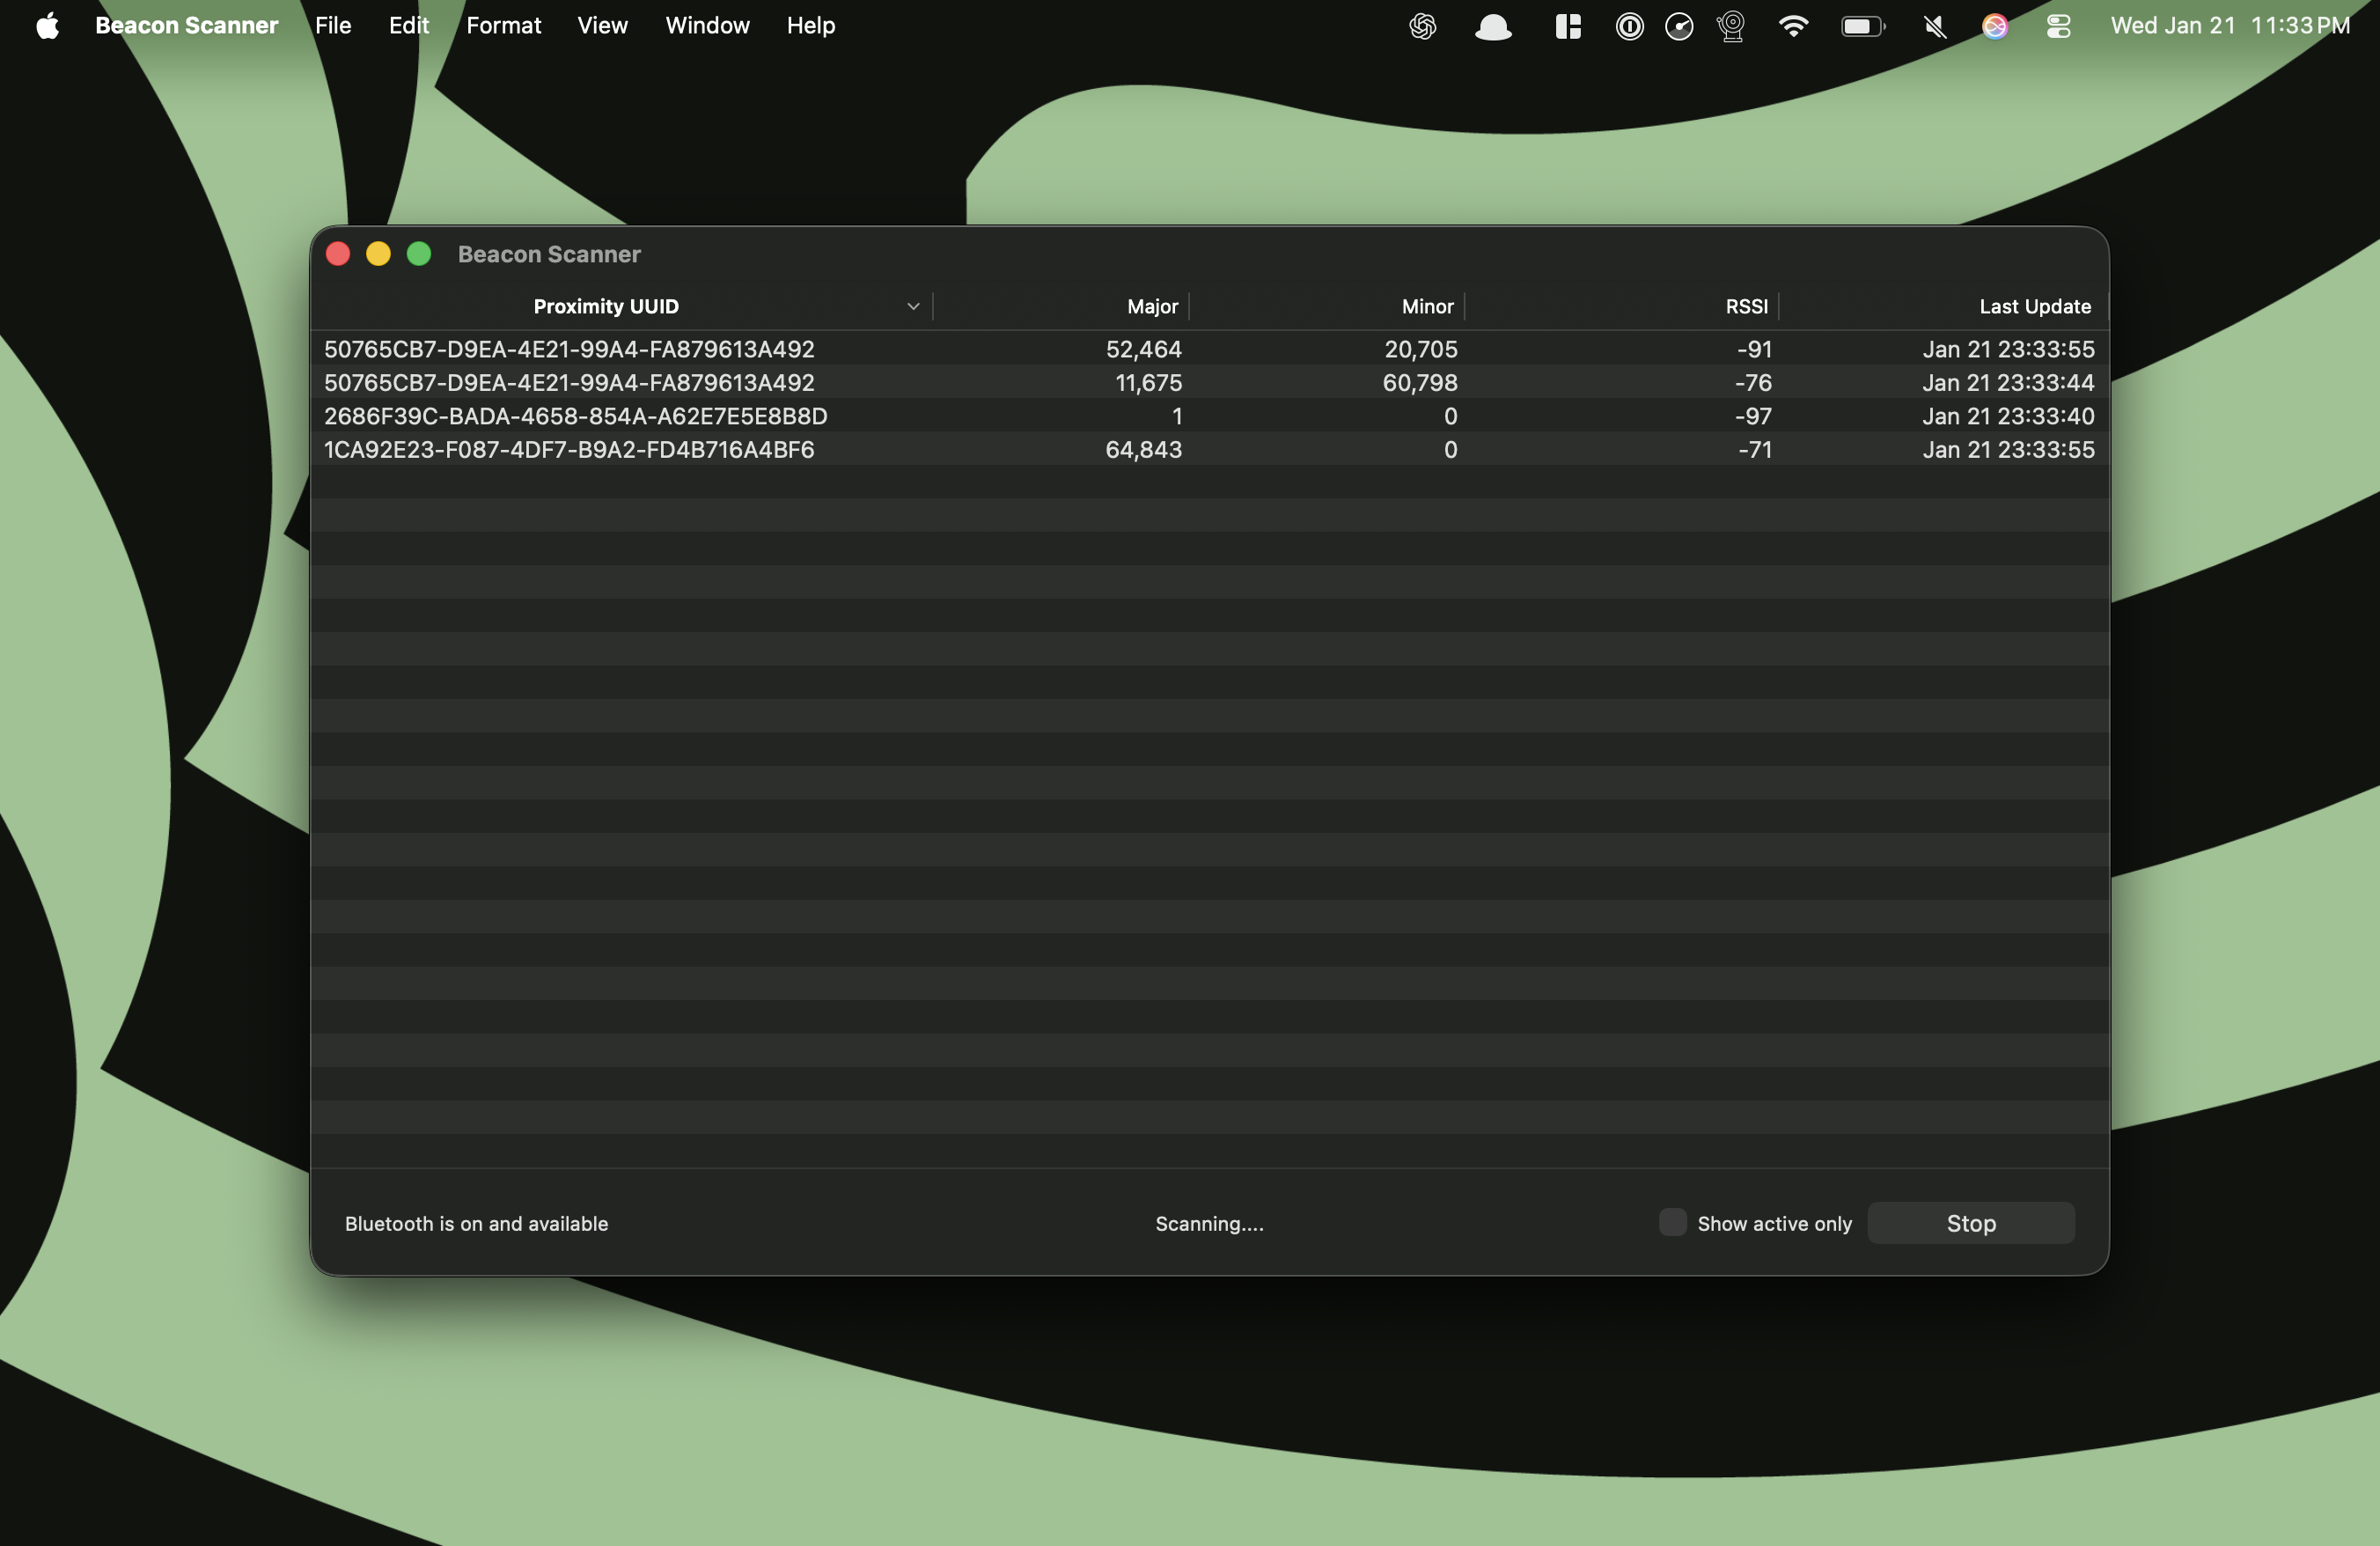Open the battery status menu
The image size is (2380, 1546).
1863,26
